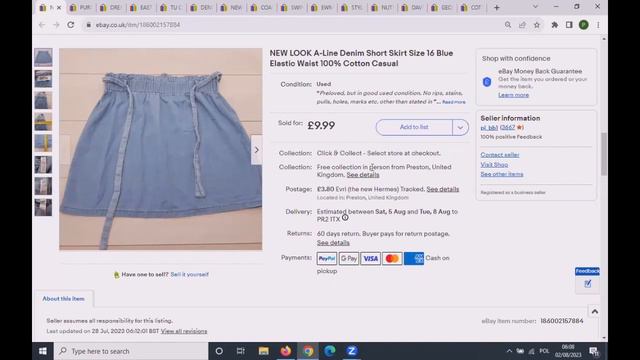Click the main skirt product image
Viewport: 640px width, 360px height.
click(160, 149)
